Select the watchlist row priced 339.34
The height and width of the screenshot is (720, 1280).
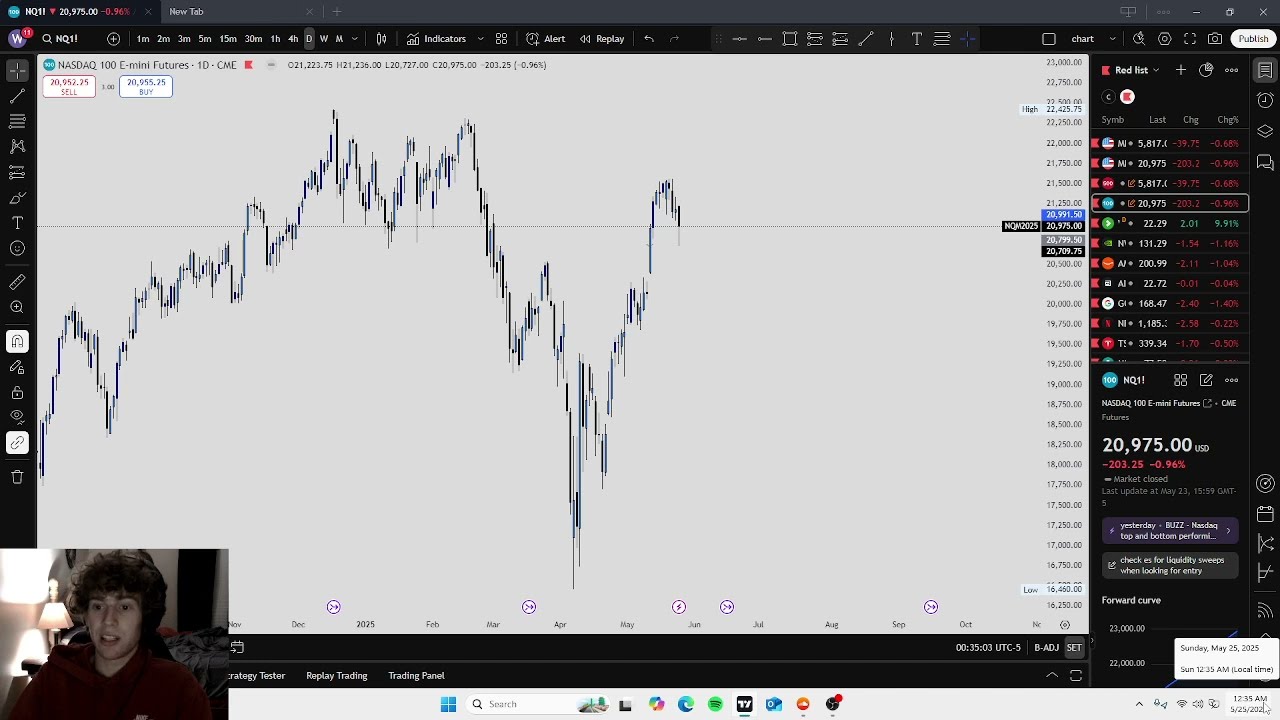pyautogui.click(x=1168, y=343)
